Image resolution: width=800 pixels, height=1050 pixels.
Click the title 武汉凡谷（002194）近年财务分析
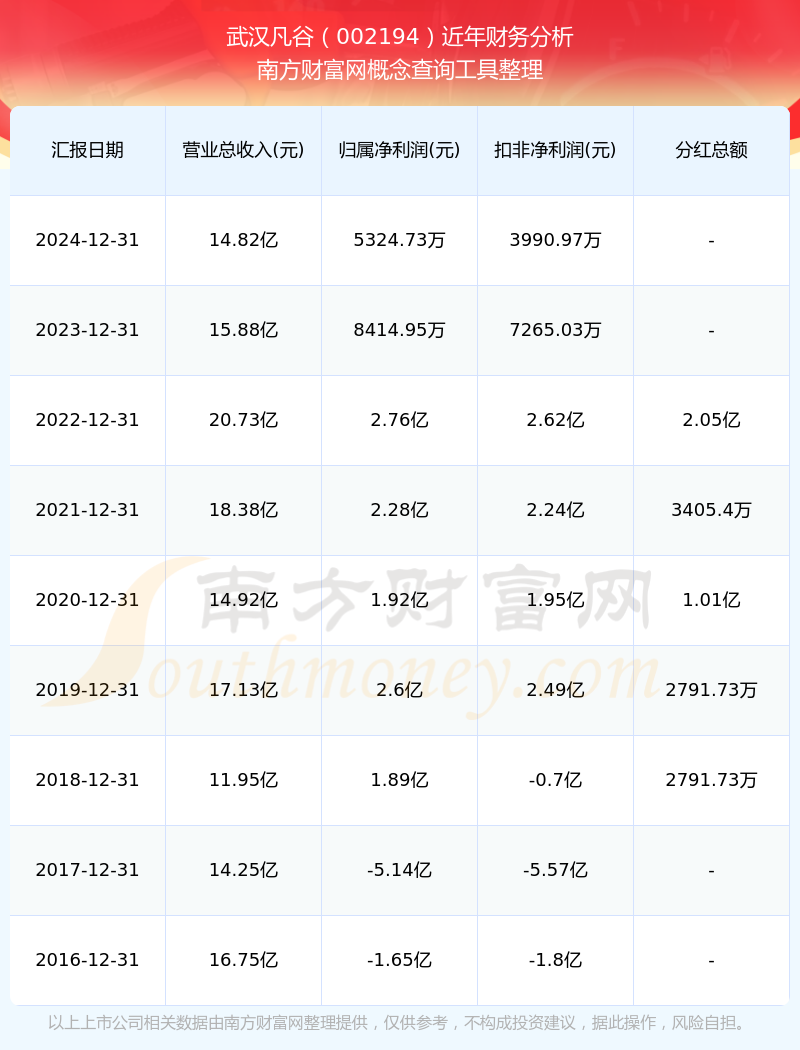click(x=400, y=37)
